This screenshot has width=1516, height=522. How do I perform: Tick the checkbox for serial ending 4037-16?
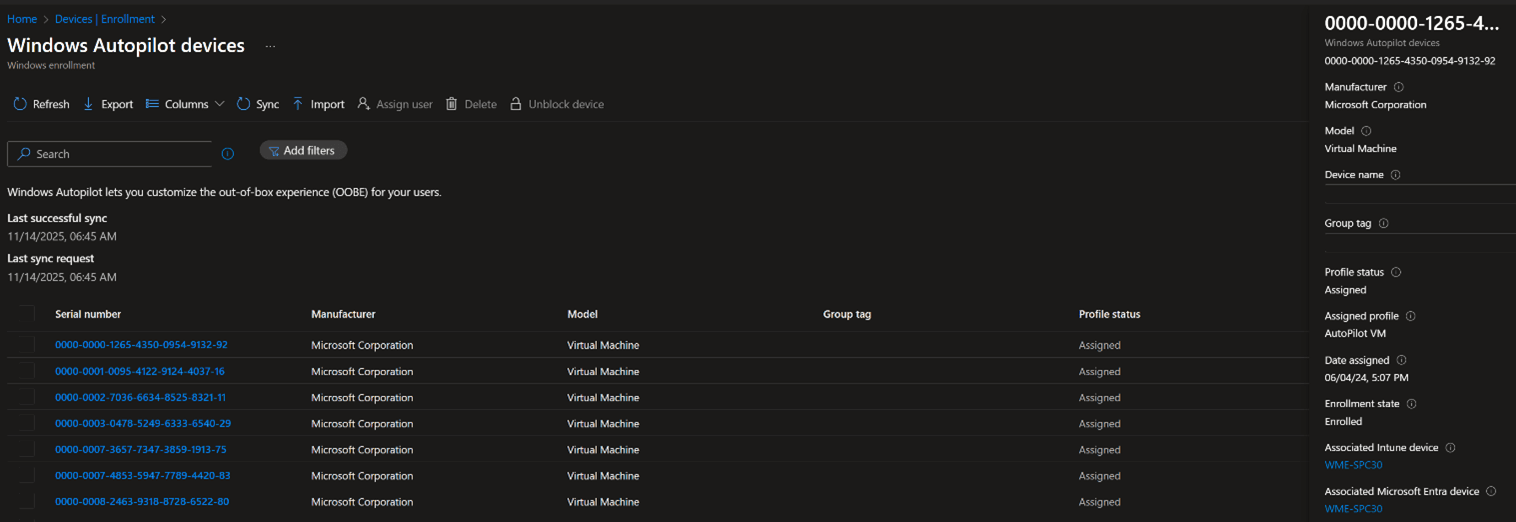coord(25,371)
